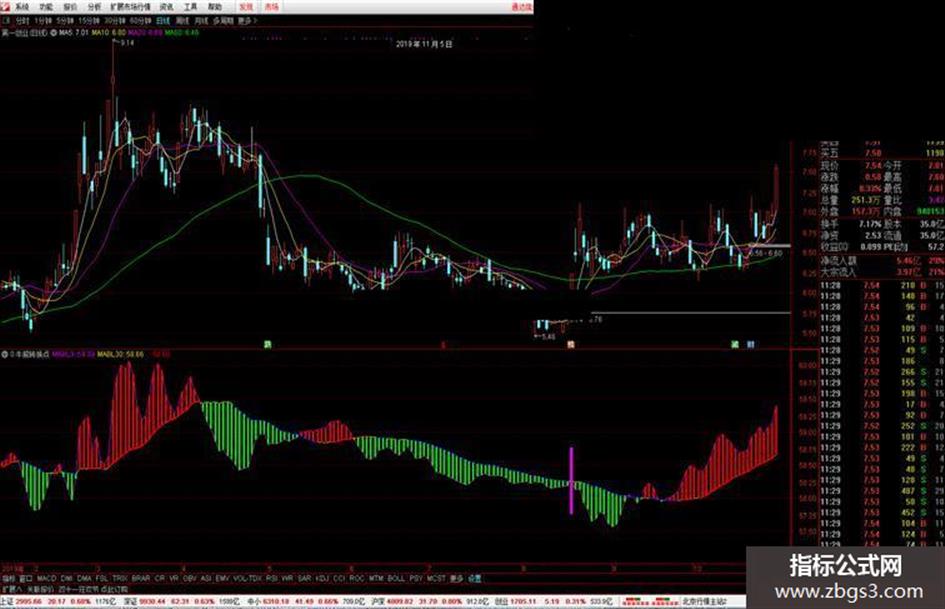This screenshot has width=945, height=609.
Task: Click the app logo icon
Action: (5, 7)
